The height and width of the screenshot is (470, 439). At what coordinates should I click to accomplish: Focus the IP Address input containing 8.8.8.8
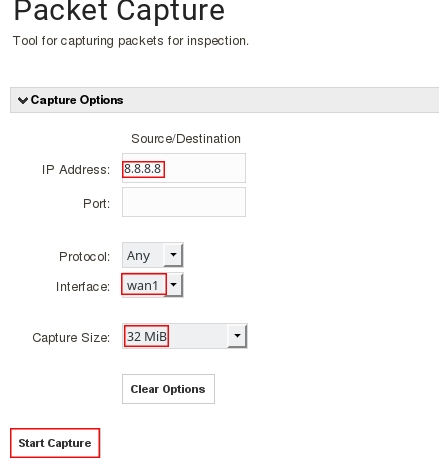184,168
